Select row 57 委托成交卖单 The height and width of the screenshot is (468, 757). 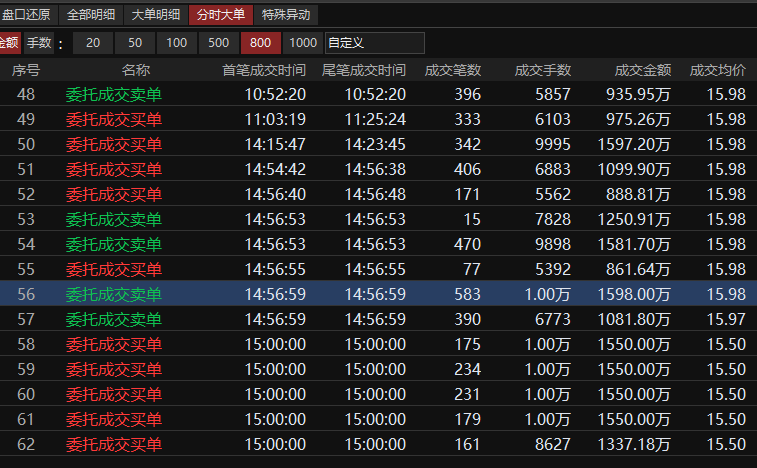pos(378,320)
